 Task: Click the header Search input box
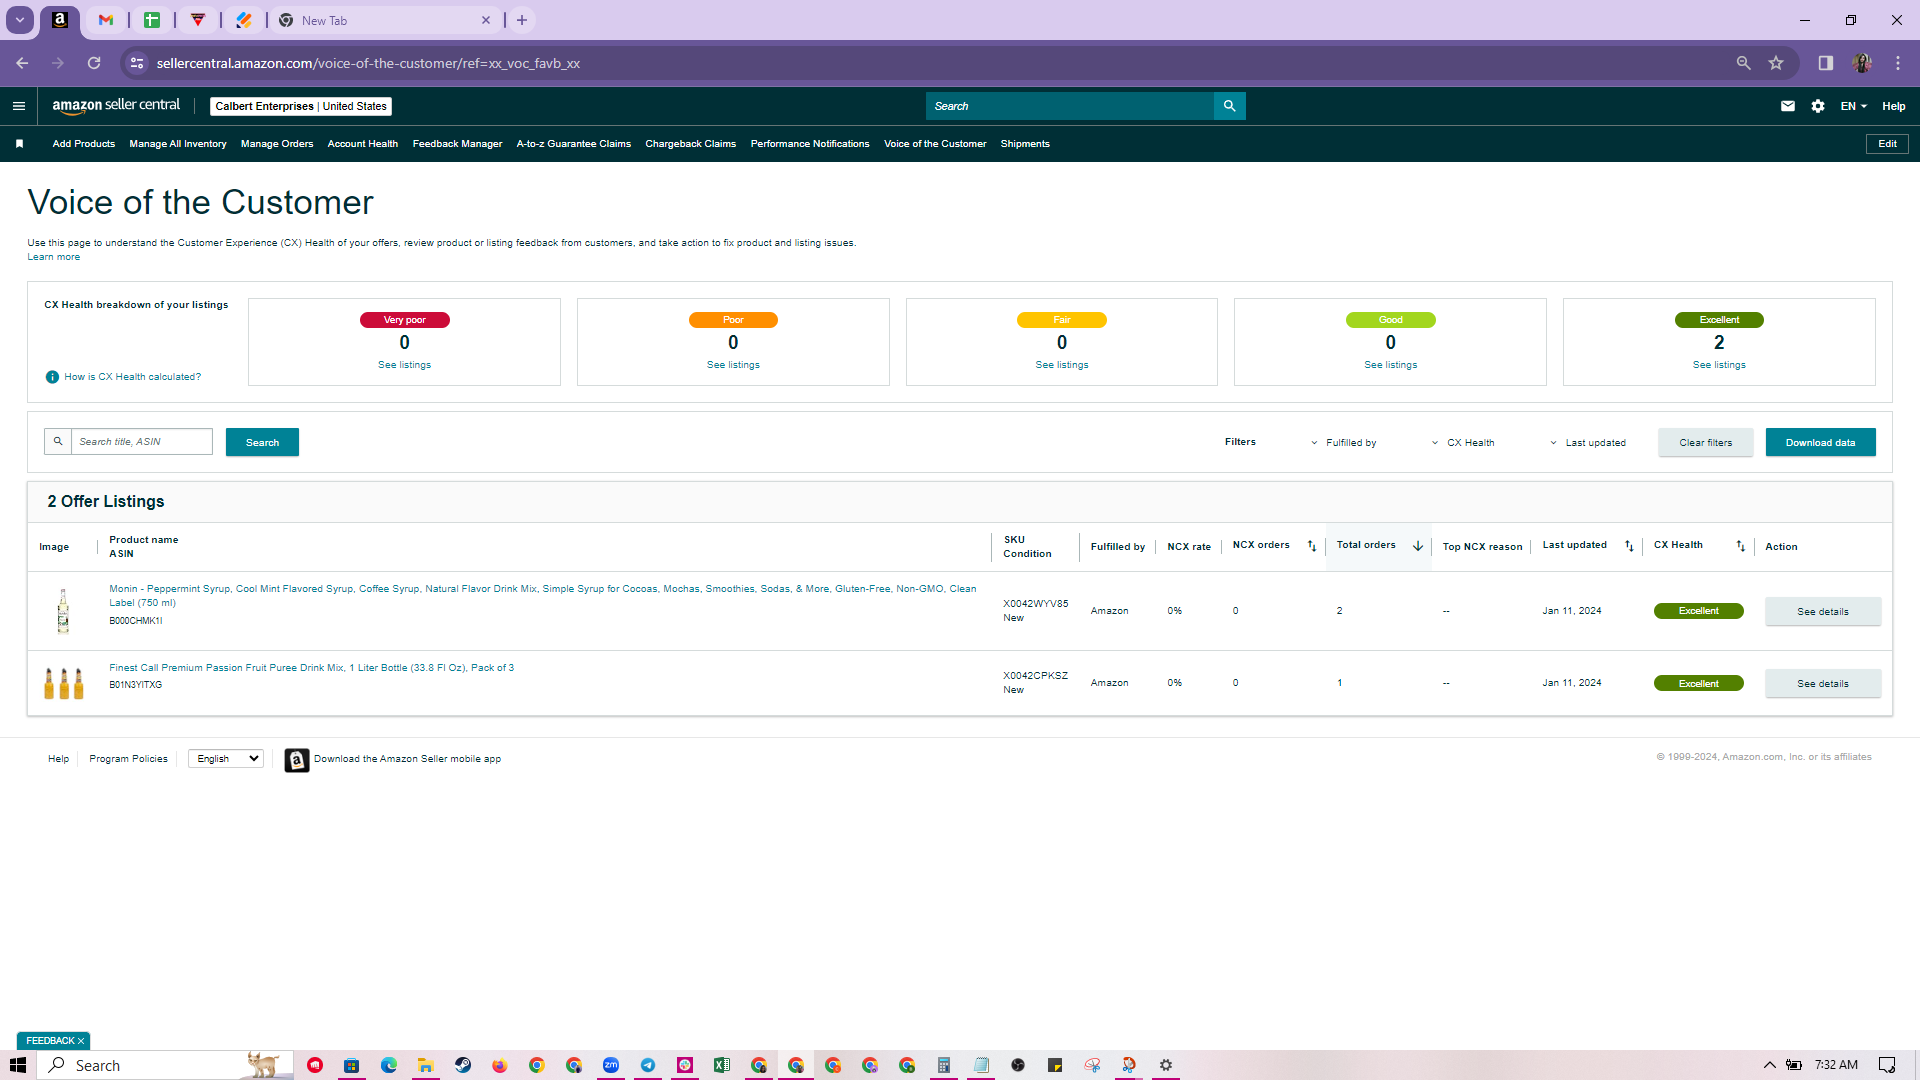[1070, 106]
